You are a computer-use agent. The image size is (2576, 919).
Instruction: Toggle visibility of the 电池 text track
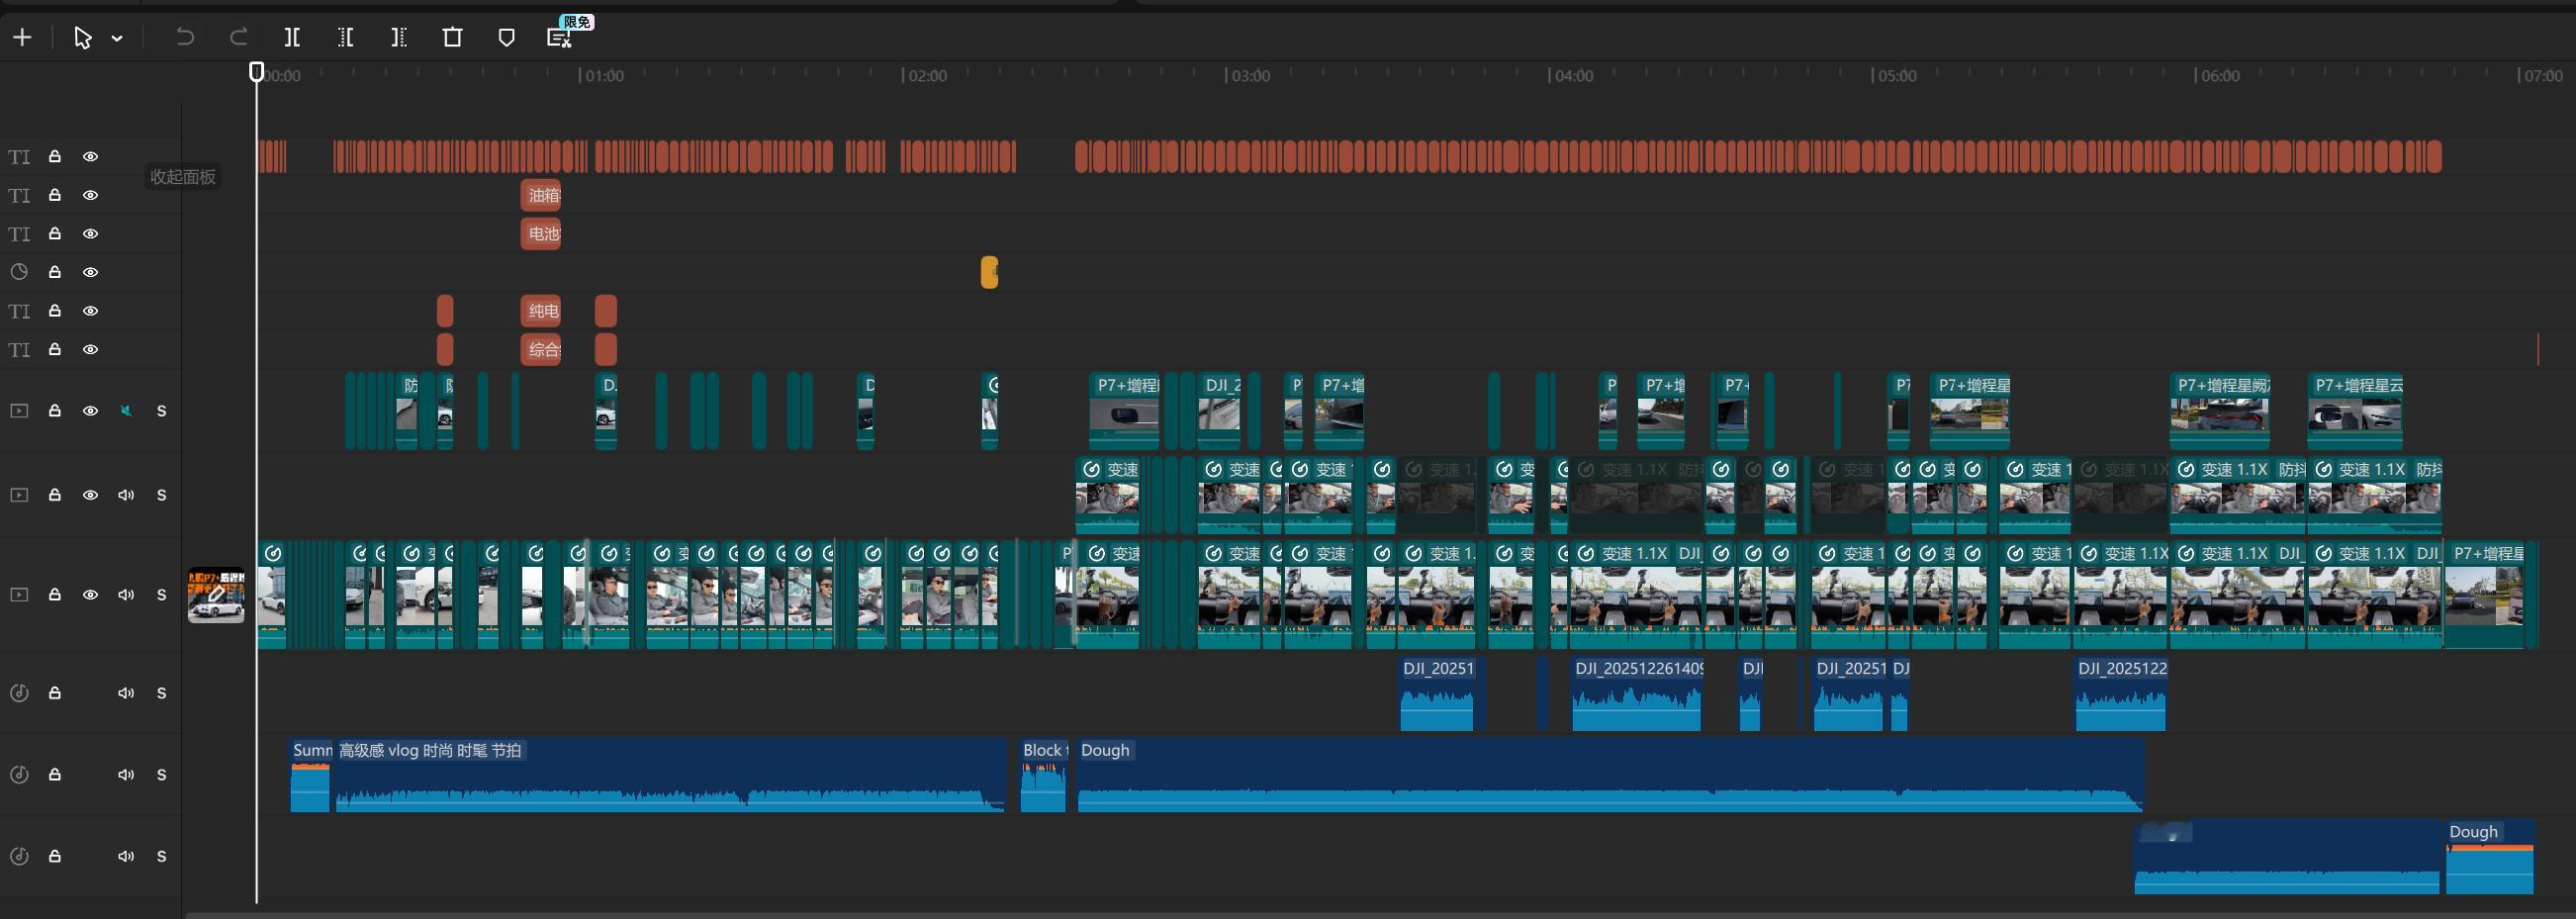[90, 234]
